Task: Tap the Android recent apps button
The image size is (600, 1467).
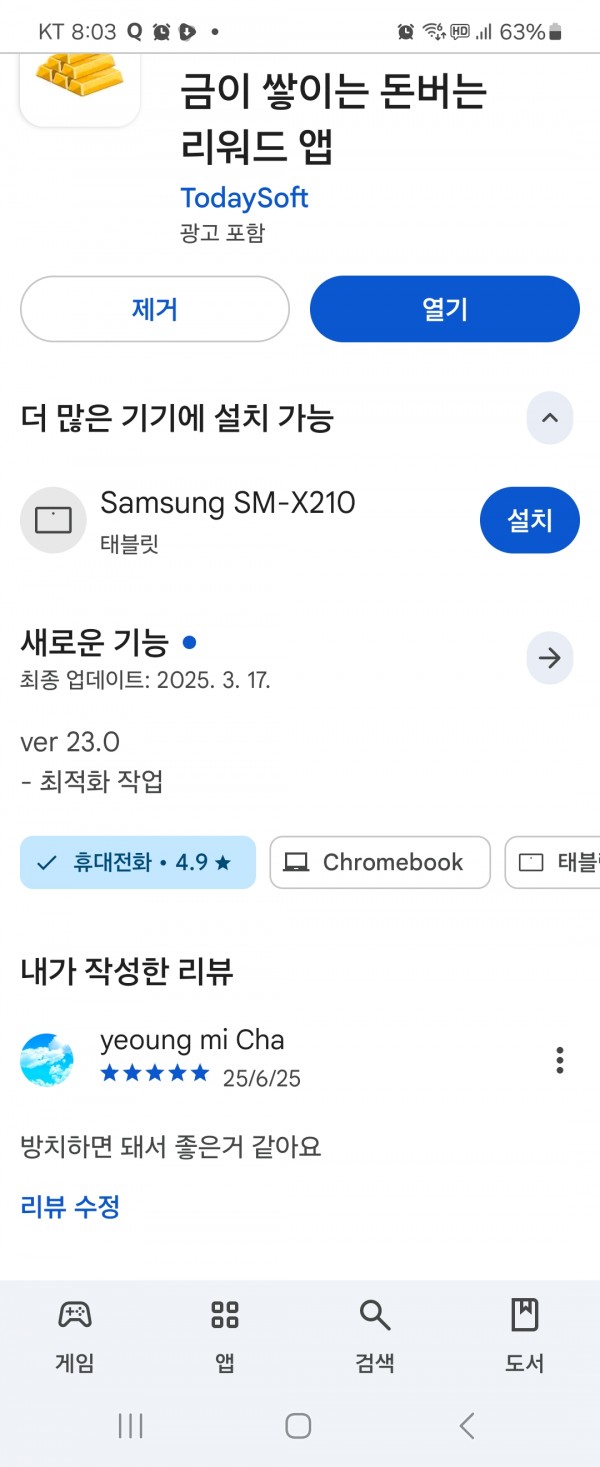Action: [131, 1425]
